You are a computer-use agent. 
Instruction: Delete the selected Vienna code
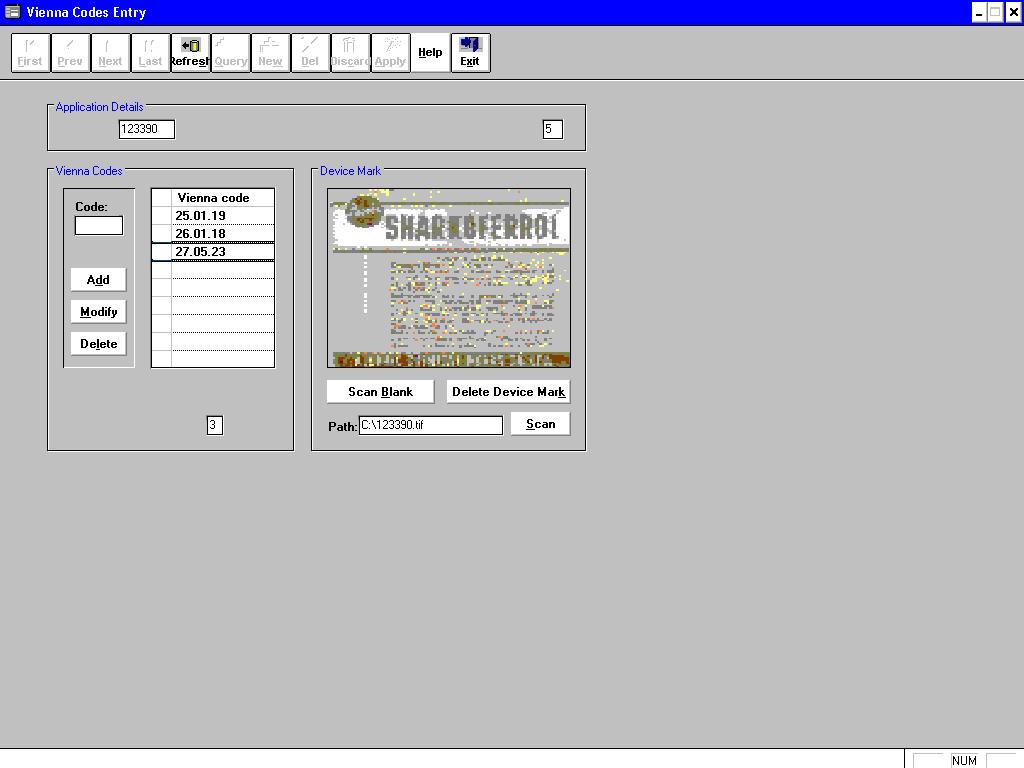coord(98,343)
